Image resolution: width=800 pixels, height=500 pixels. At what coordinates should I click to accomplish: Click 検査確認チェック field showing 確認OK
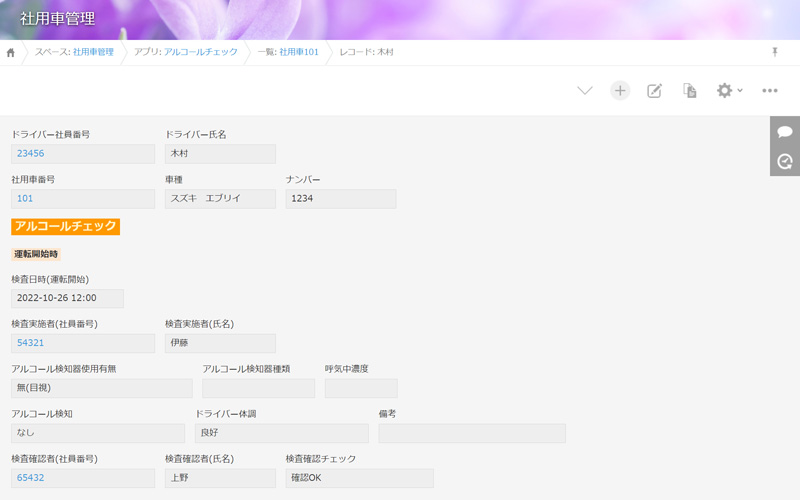click(360, 478)
